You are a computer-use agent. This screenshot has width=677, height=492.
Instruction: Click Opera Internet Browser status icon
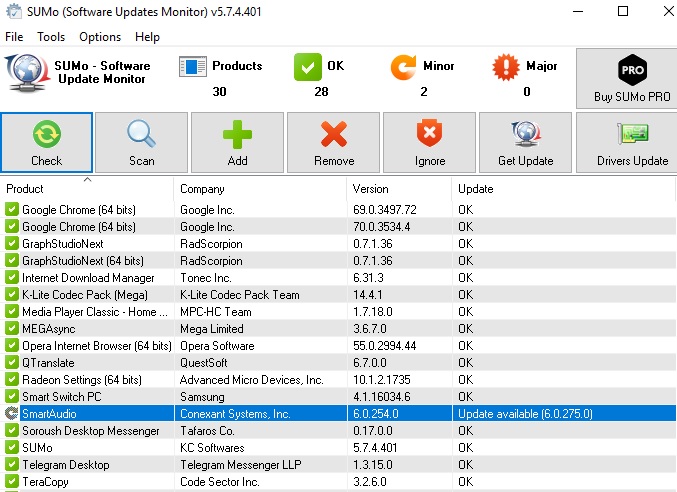12,345
